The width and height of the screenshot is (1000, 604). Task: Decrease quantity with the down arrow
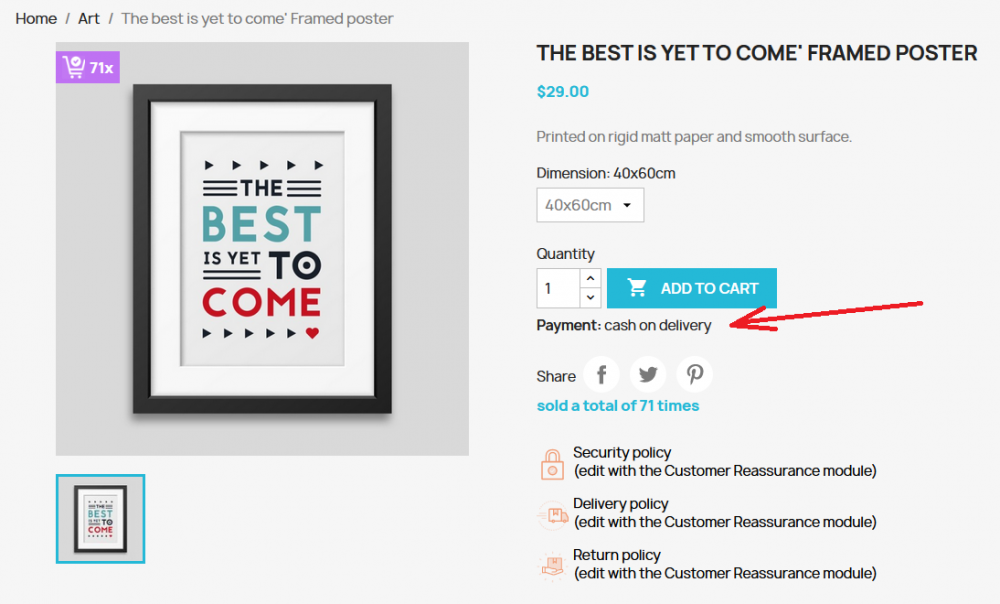(591, 297)
